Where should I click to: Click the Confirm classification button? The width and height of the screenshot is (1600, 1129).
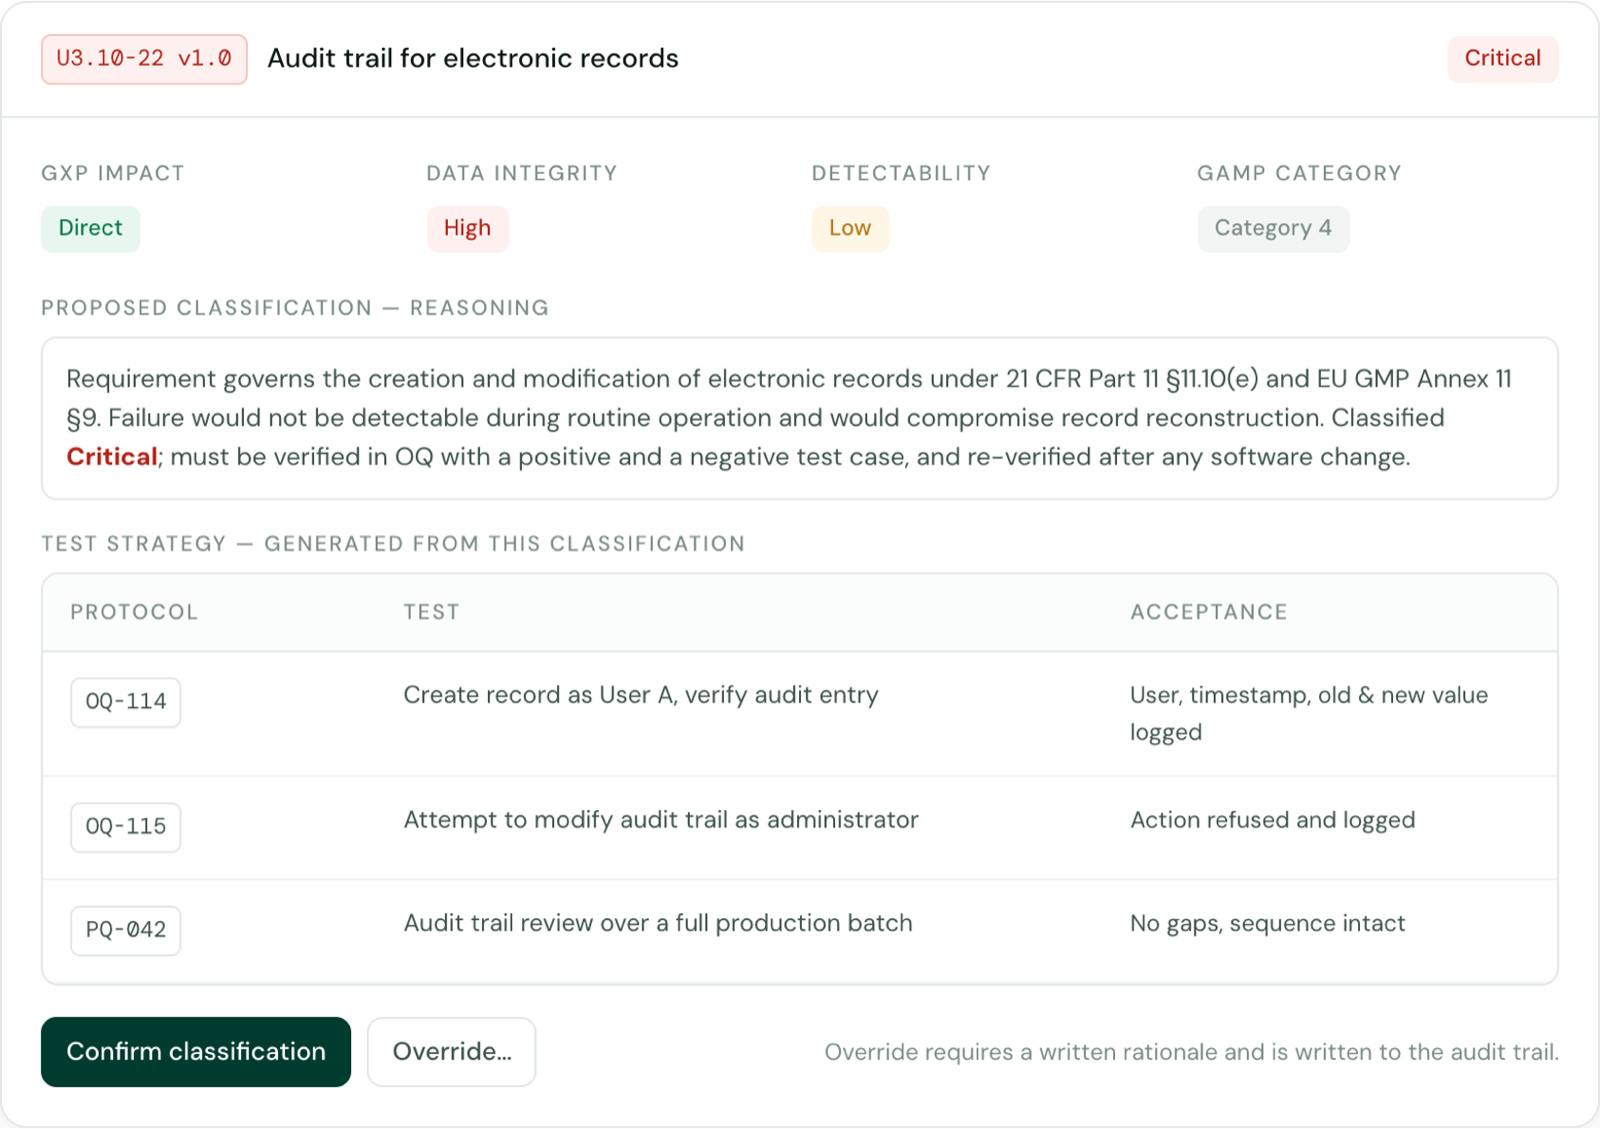(196, 1051)
